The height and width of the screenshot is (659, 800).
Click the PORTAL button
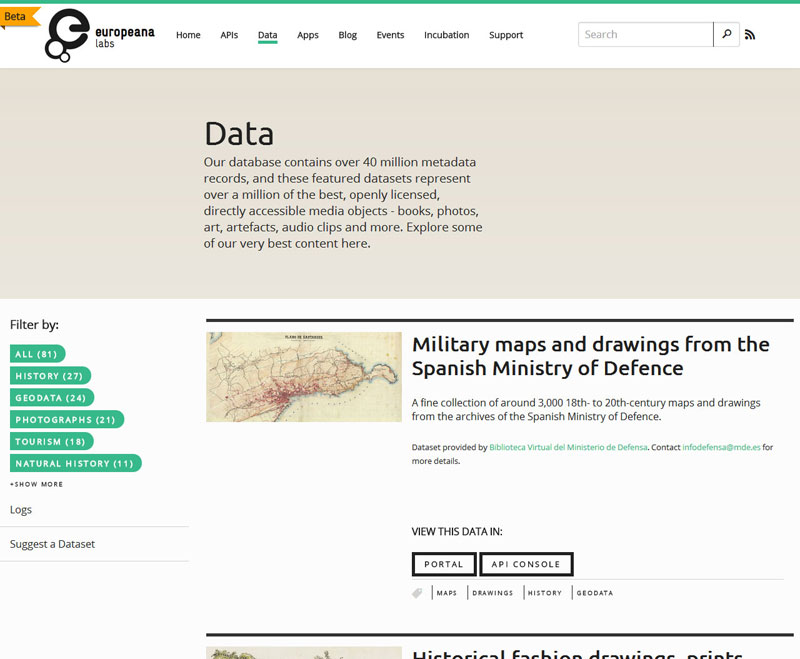[444, 564]
